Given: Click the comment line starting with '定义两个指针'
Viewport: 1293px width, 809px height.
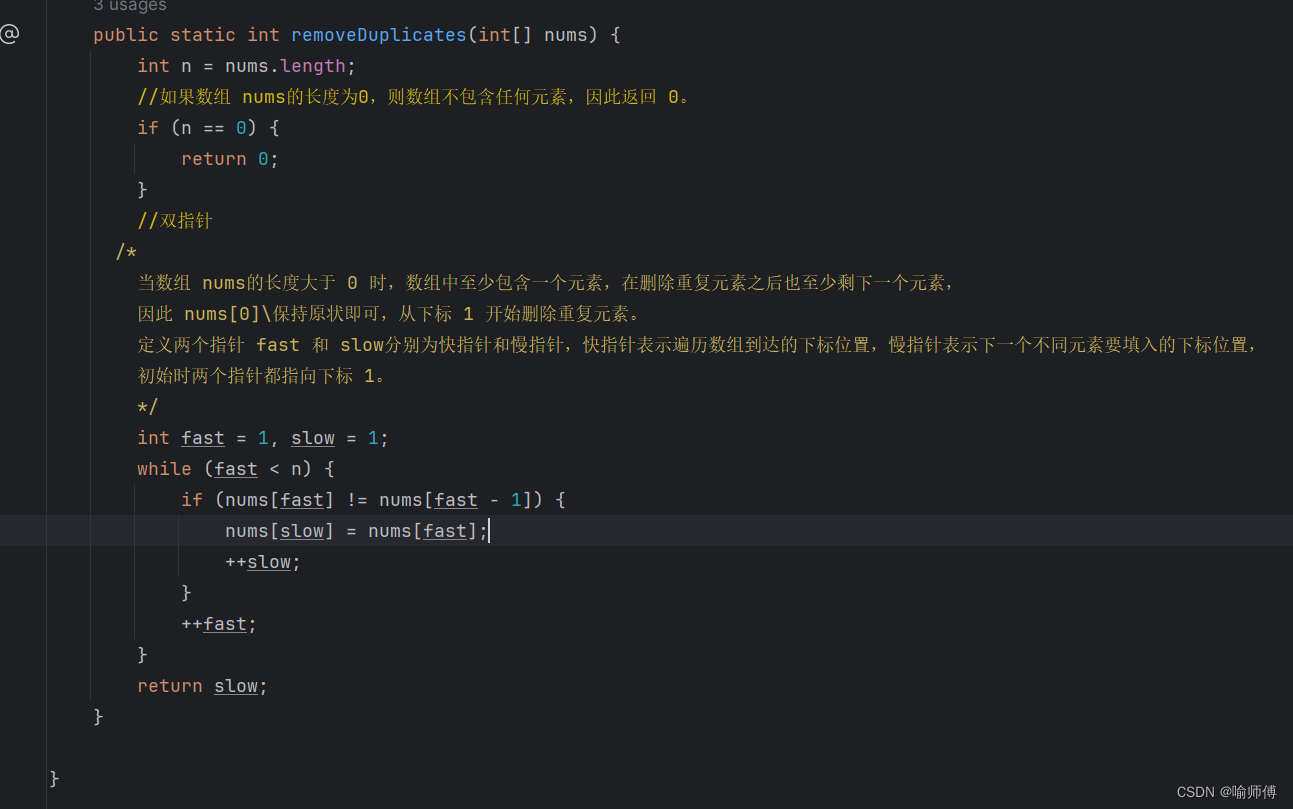Looking at the screenshot, I should pyautogui.click(x=697, y=345).
